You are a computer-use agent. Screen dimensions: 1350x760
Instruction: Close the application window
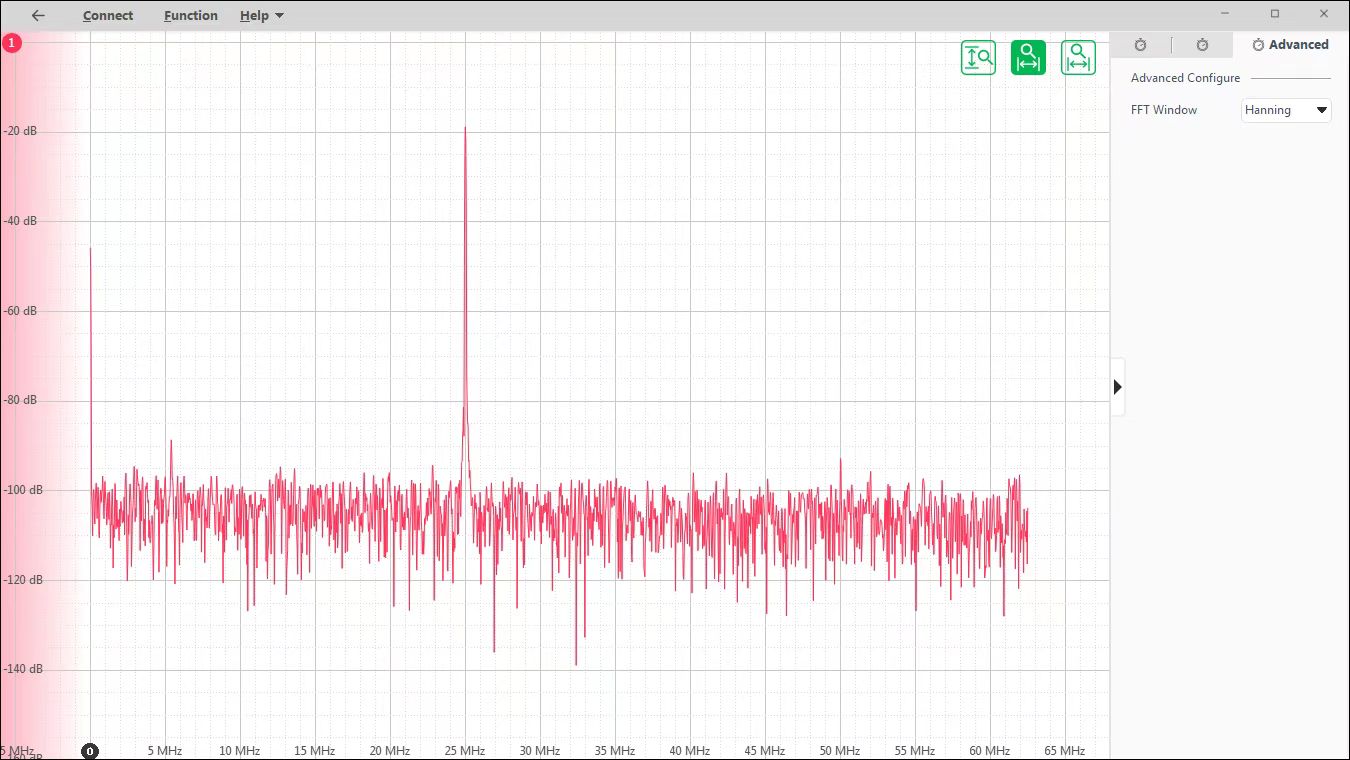[x=1324, y=14]
